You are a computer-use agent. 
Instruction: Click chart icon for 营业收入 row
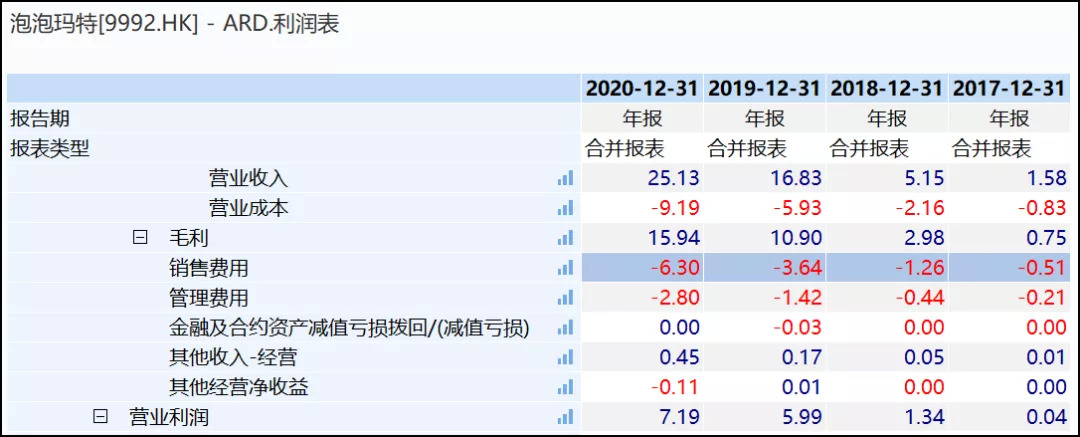click(x=566, y=178)
